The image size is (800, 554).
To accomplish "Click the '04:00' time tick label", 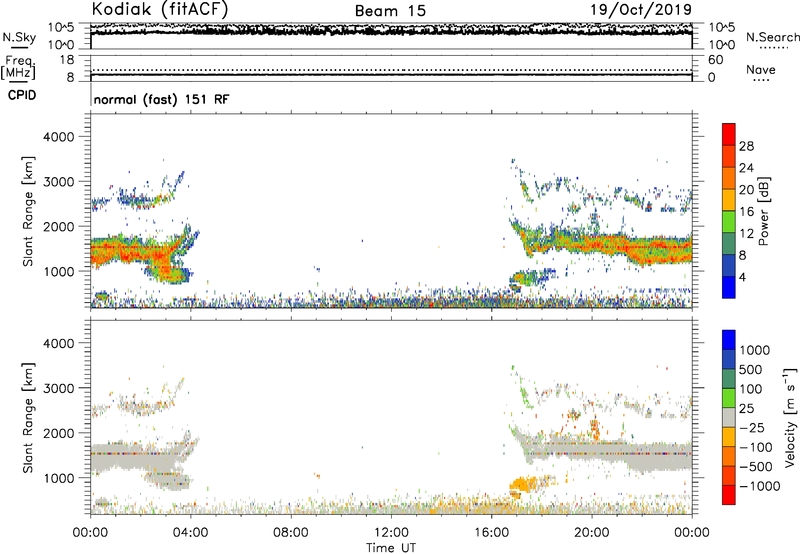I will 190,533.
